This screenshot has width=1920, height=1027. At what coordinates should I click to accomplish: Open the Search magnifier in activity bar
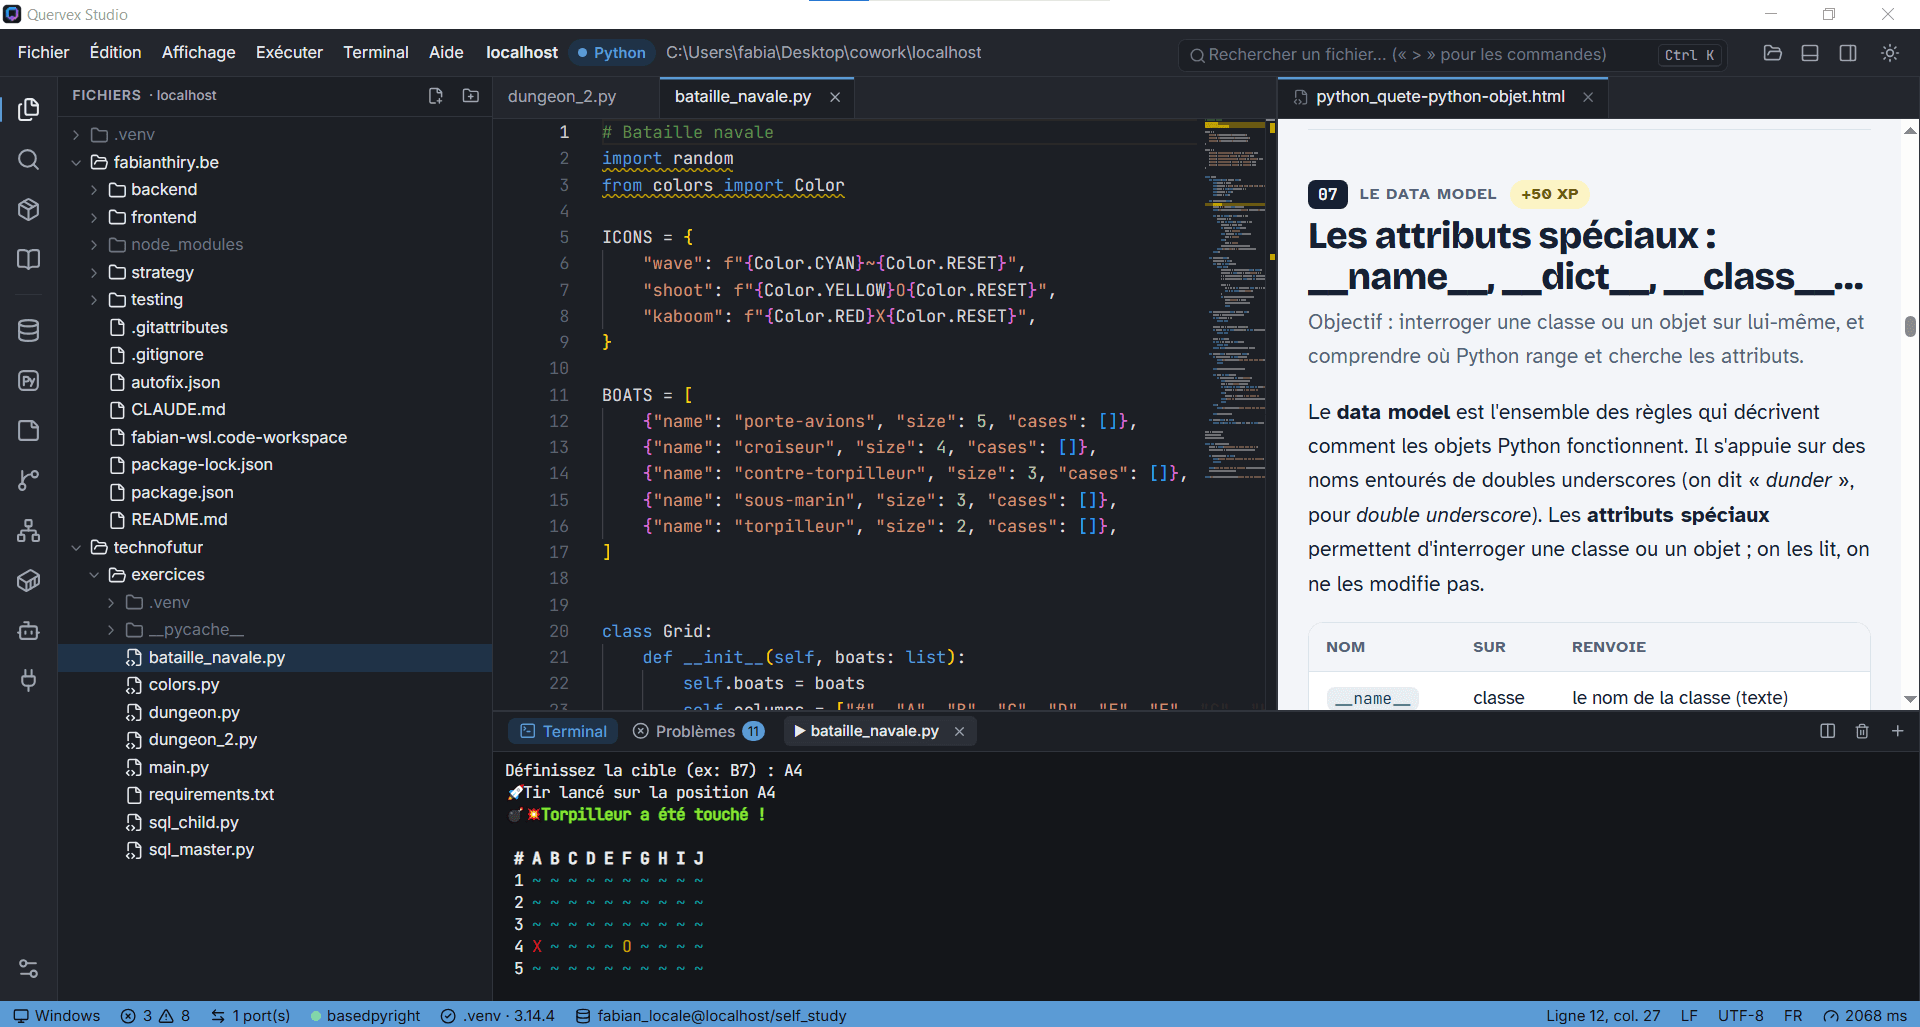[29, 160]
